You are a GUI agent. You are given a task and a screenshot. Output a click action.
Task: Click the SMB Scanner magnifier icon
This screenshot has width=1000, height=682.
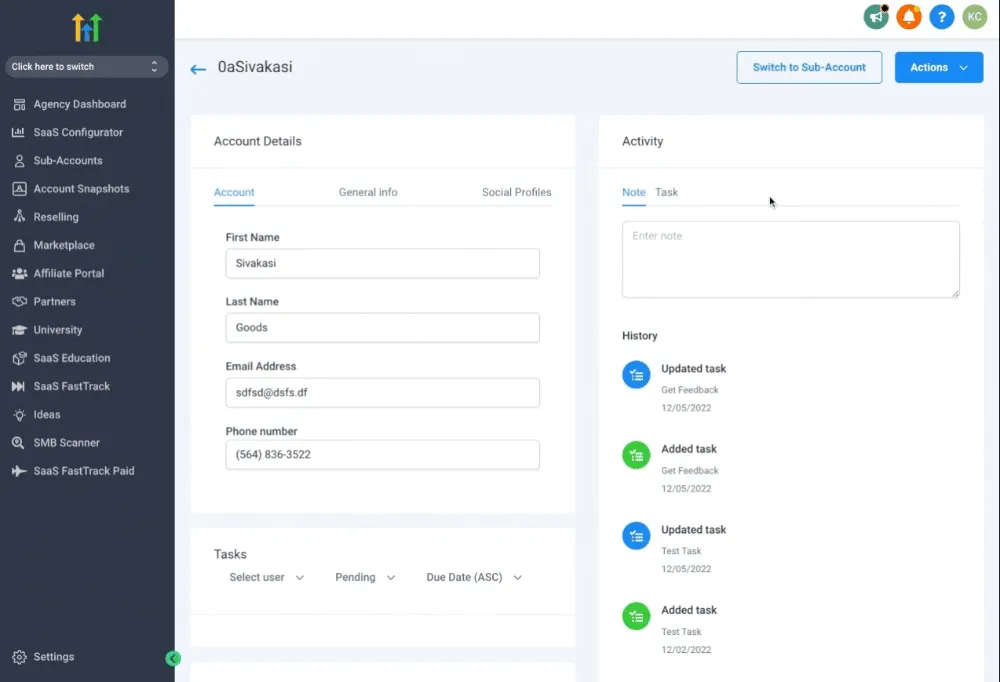18,443
